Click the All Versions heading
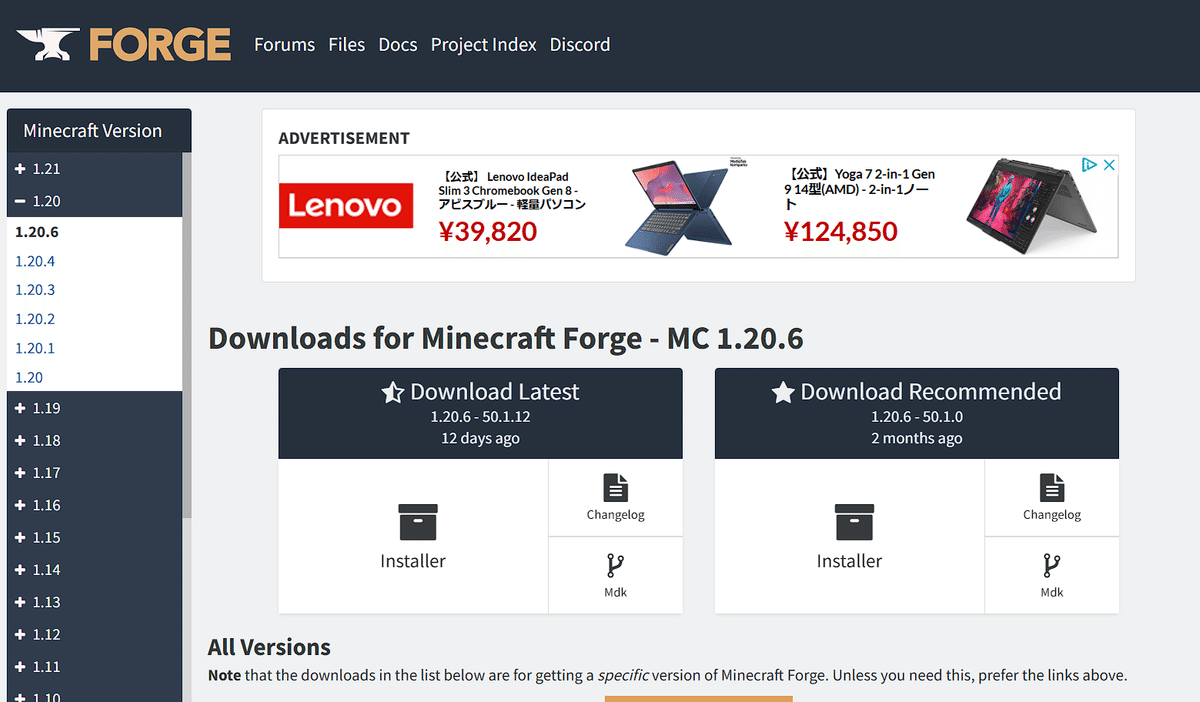This screenshot has height=702, width=1200. point(269,647)
